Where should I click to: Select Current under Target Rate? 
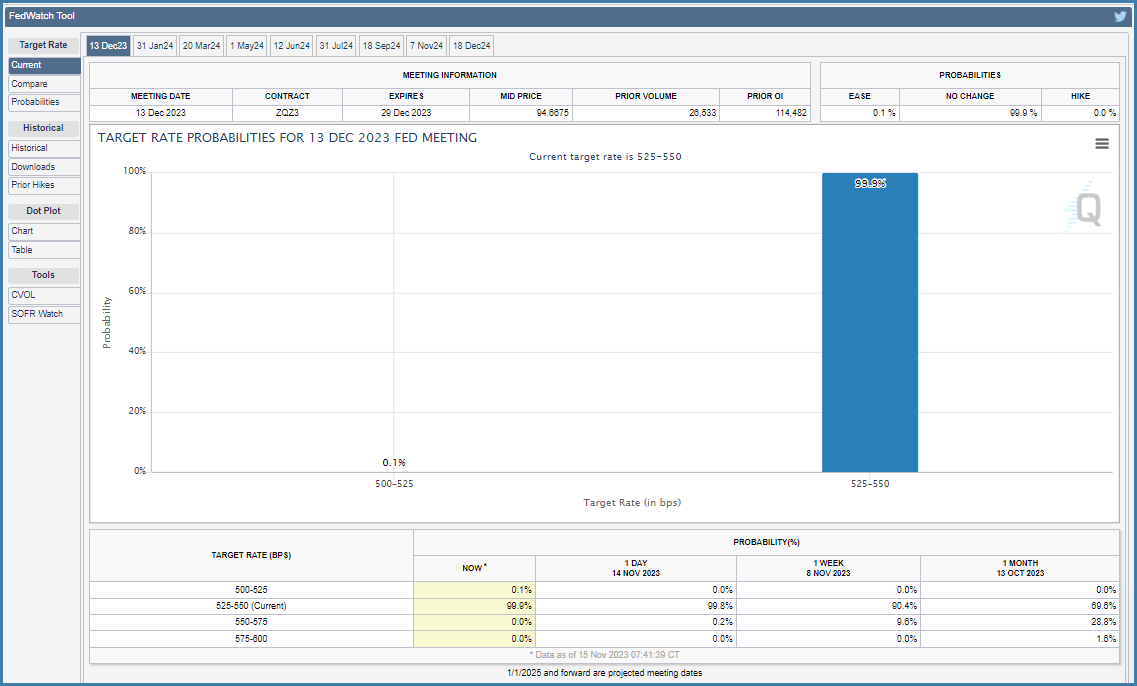(x=44, y=65)
